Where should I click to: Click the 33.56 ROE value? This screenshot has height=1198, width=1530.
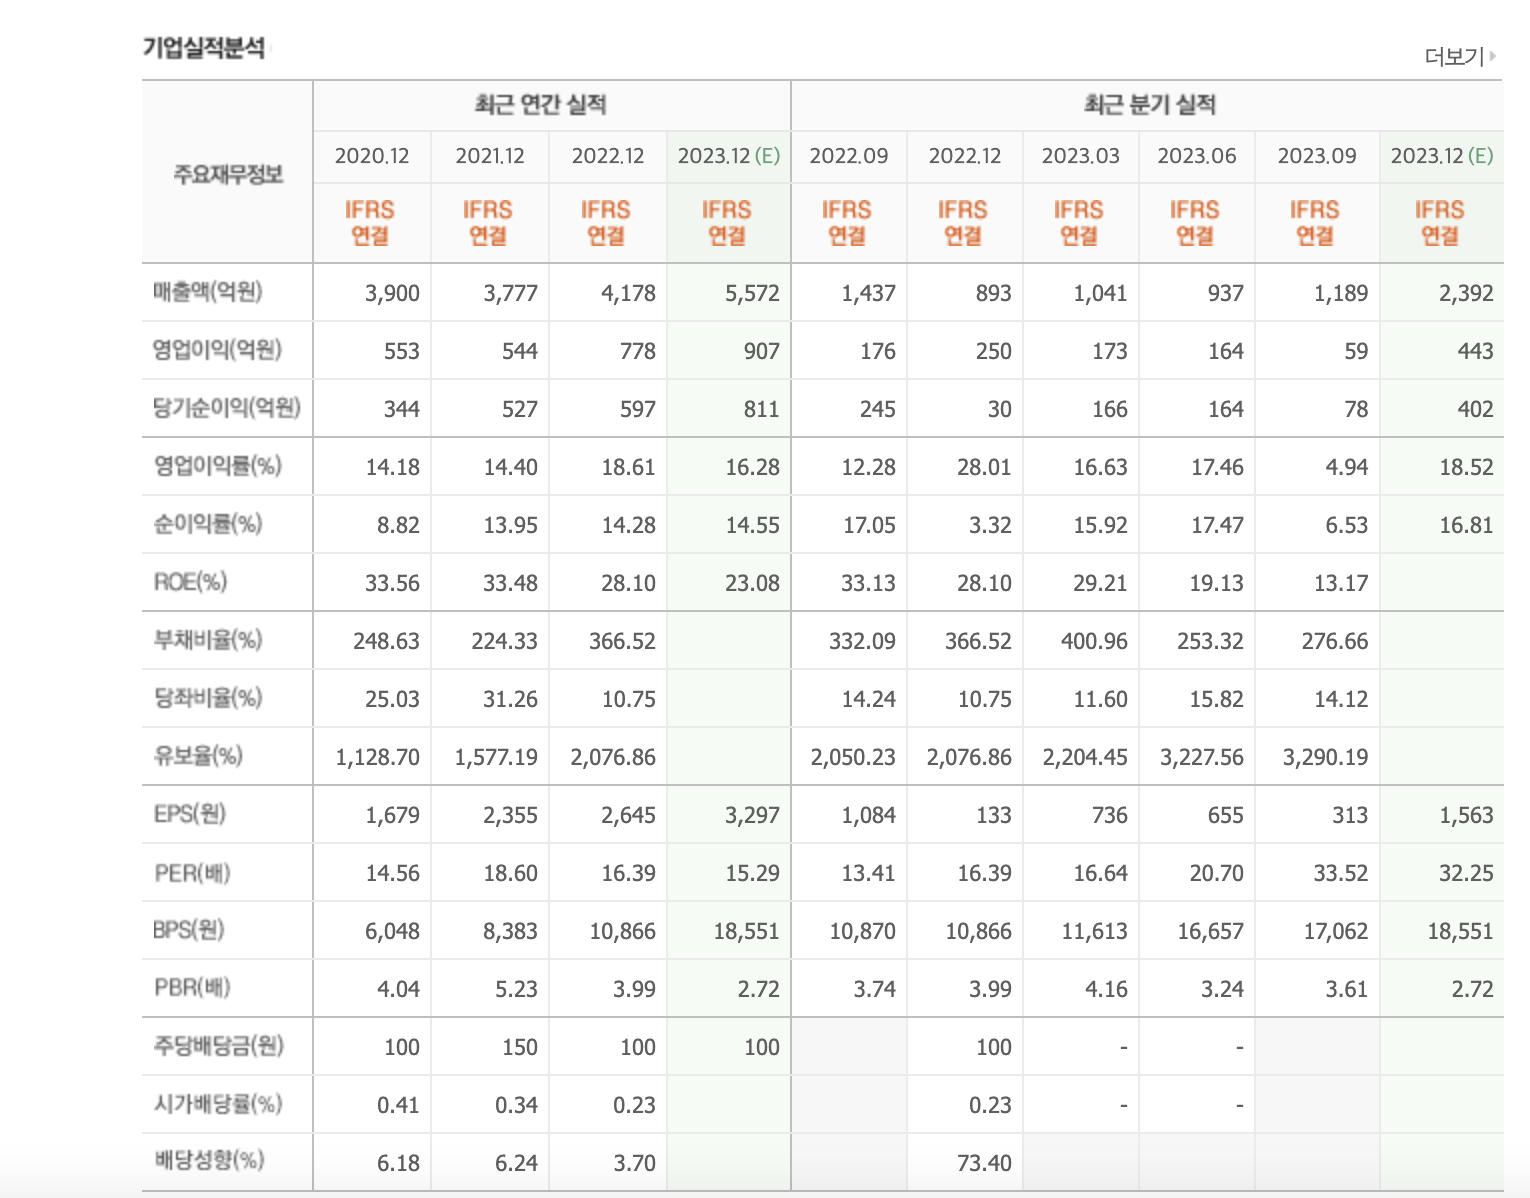coord(392,584)
